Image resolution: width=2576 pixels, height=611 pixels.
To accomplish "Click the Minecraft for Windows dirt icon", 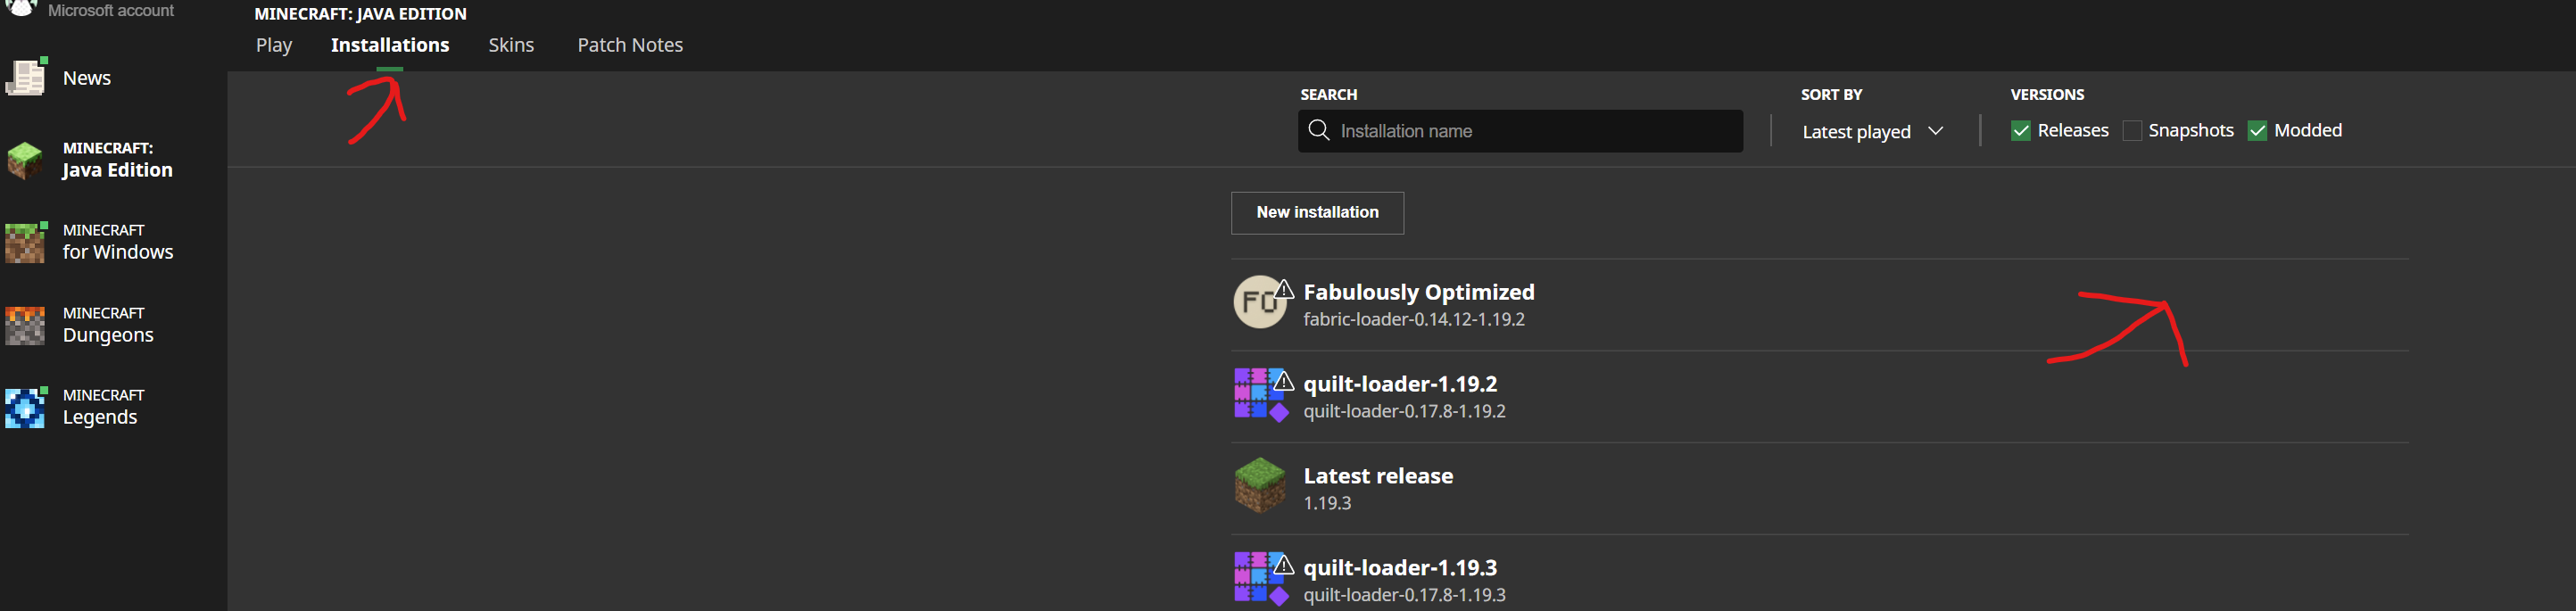I will (x=26, y=242).
